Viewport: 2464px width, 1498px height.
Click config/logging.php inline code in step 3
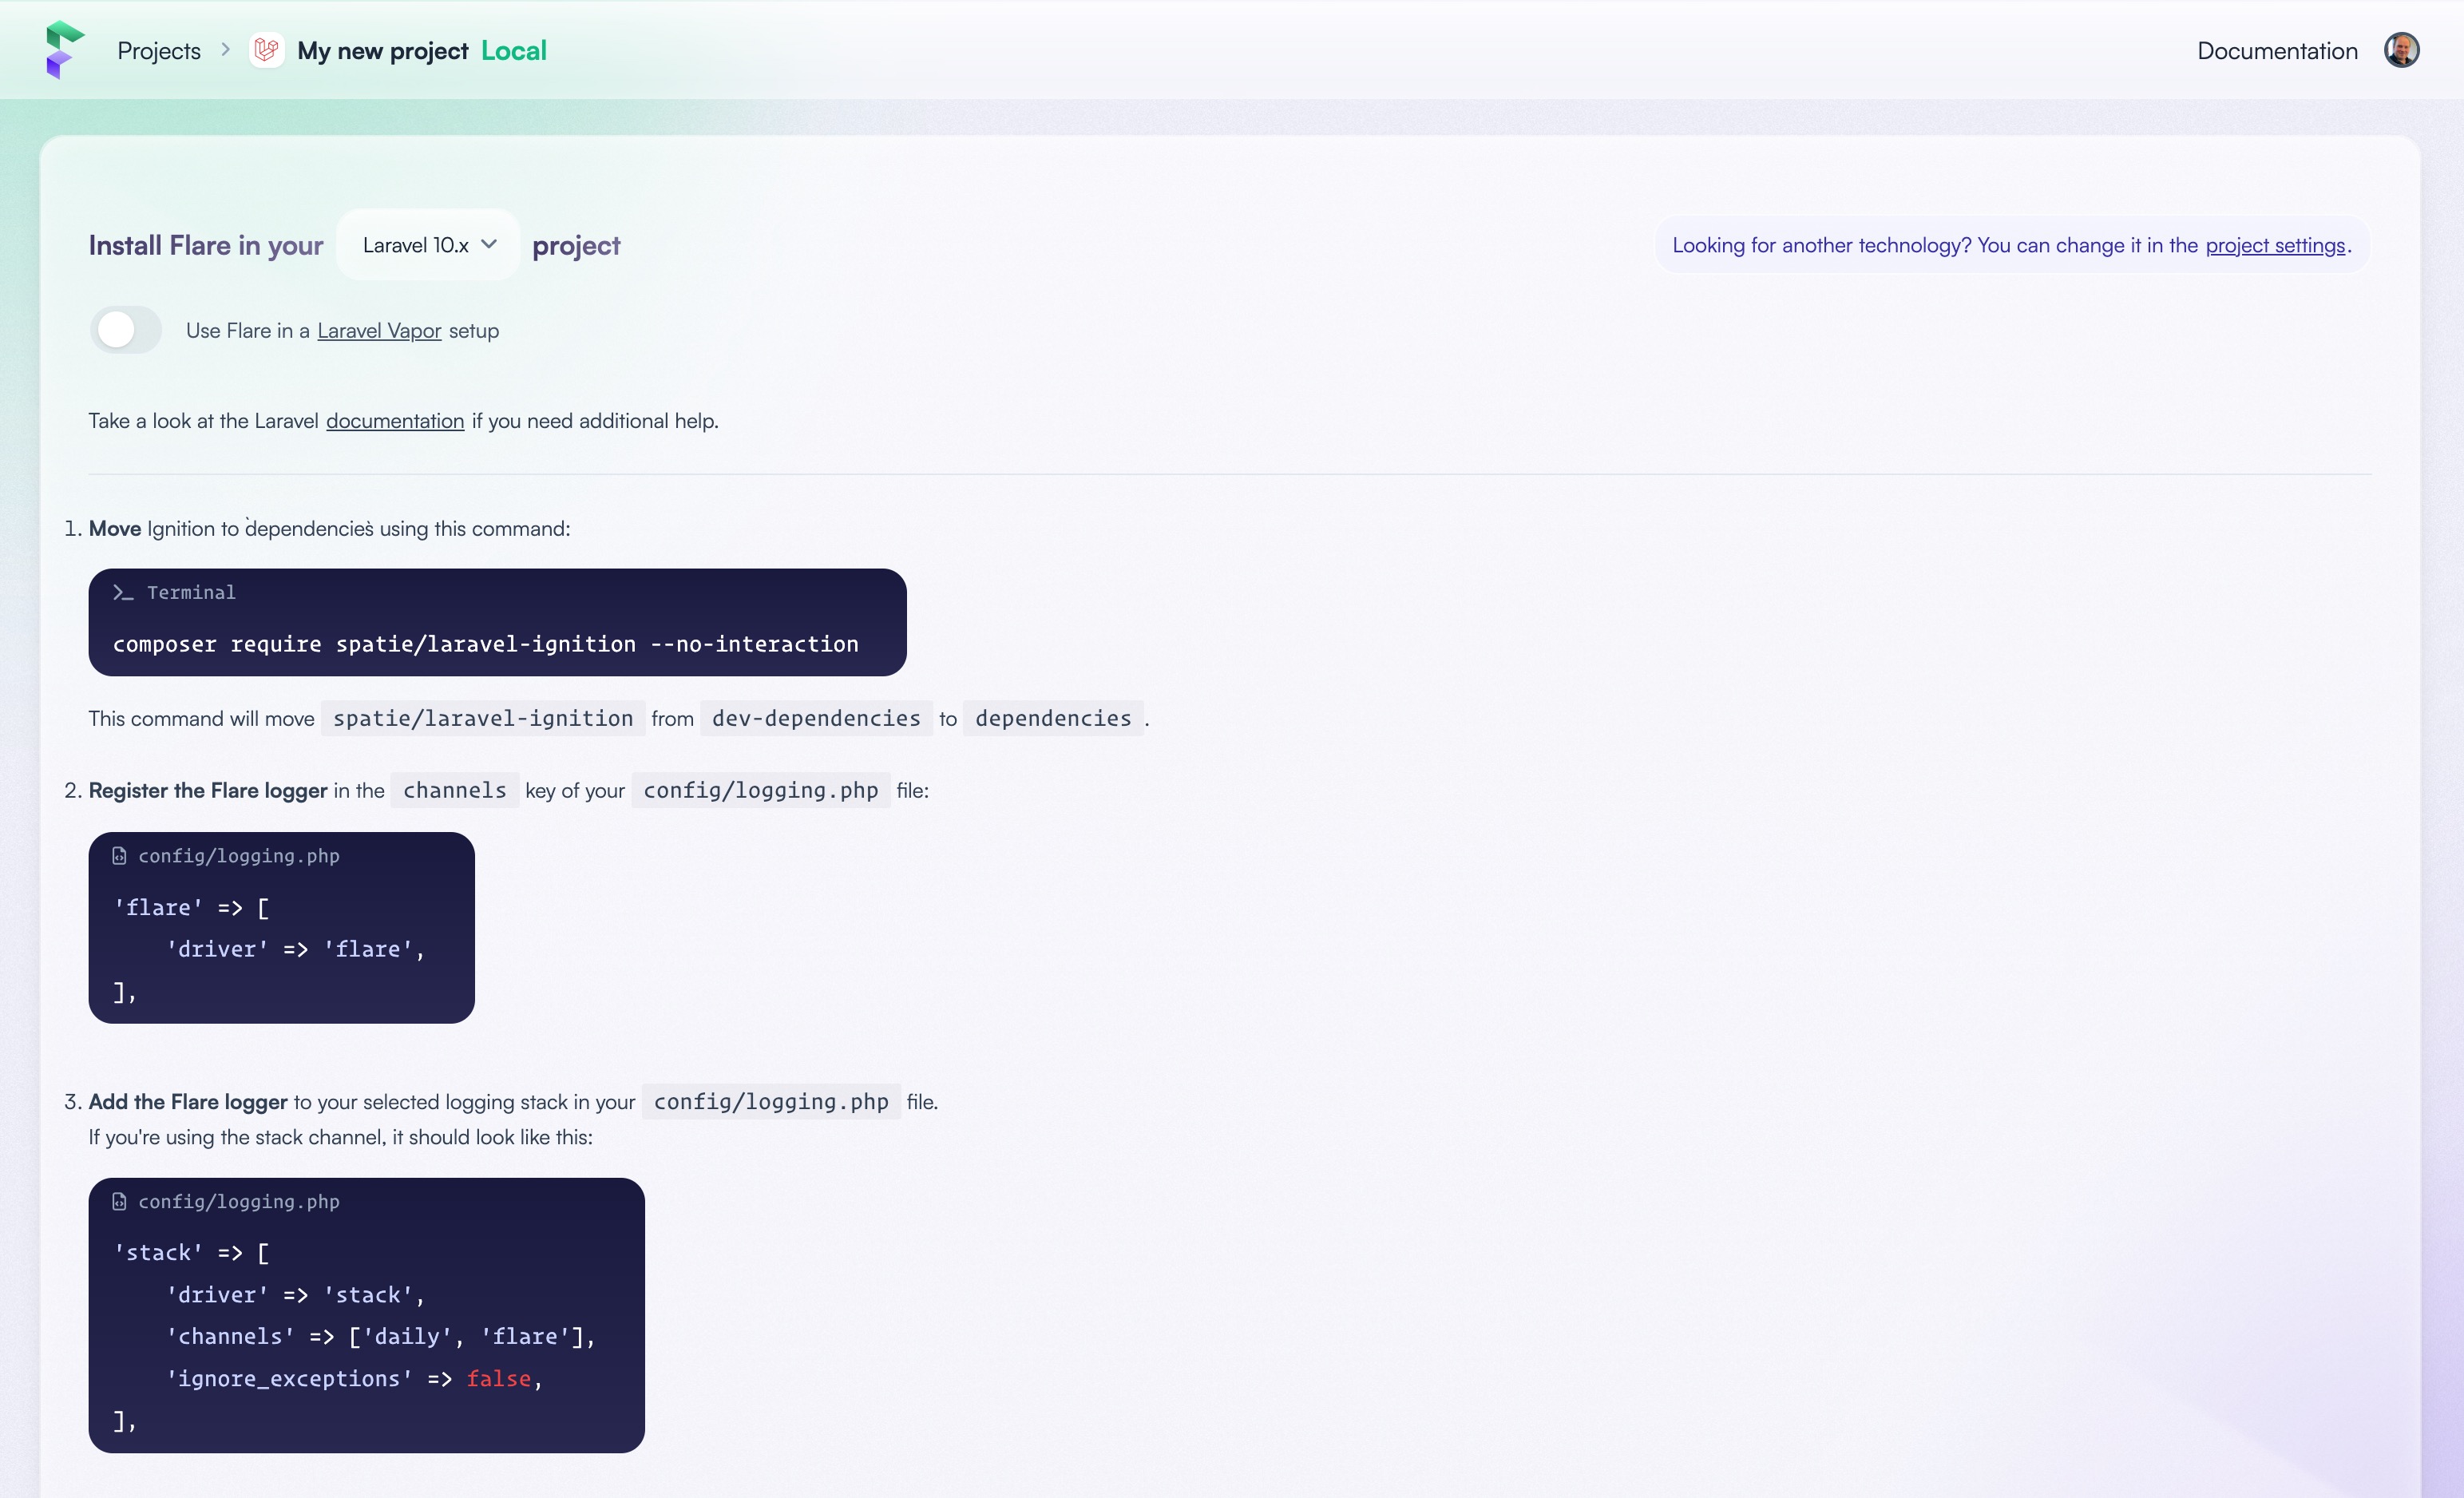click(x=771, y=1101)
